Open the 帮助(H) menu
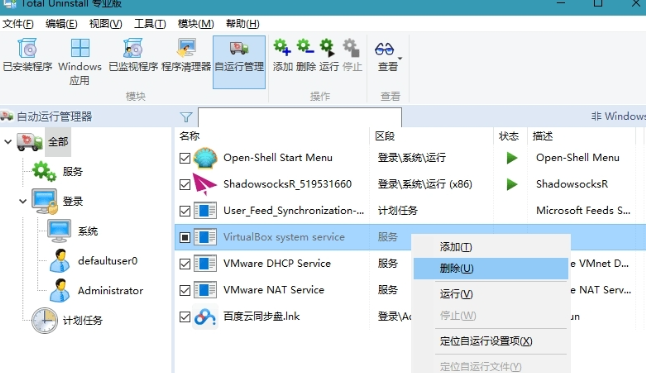646x373 pixels. click(x=243, y=24)
